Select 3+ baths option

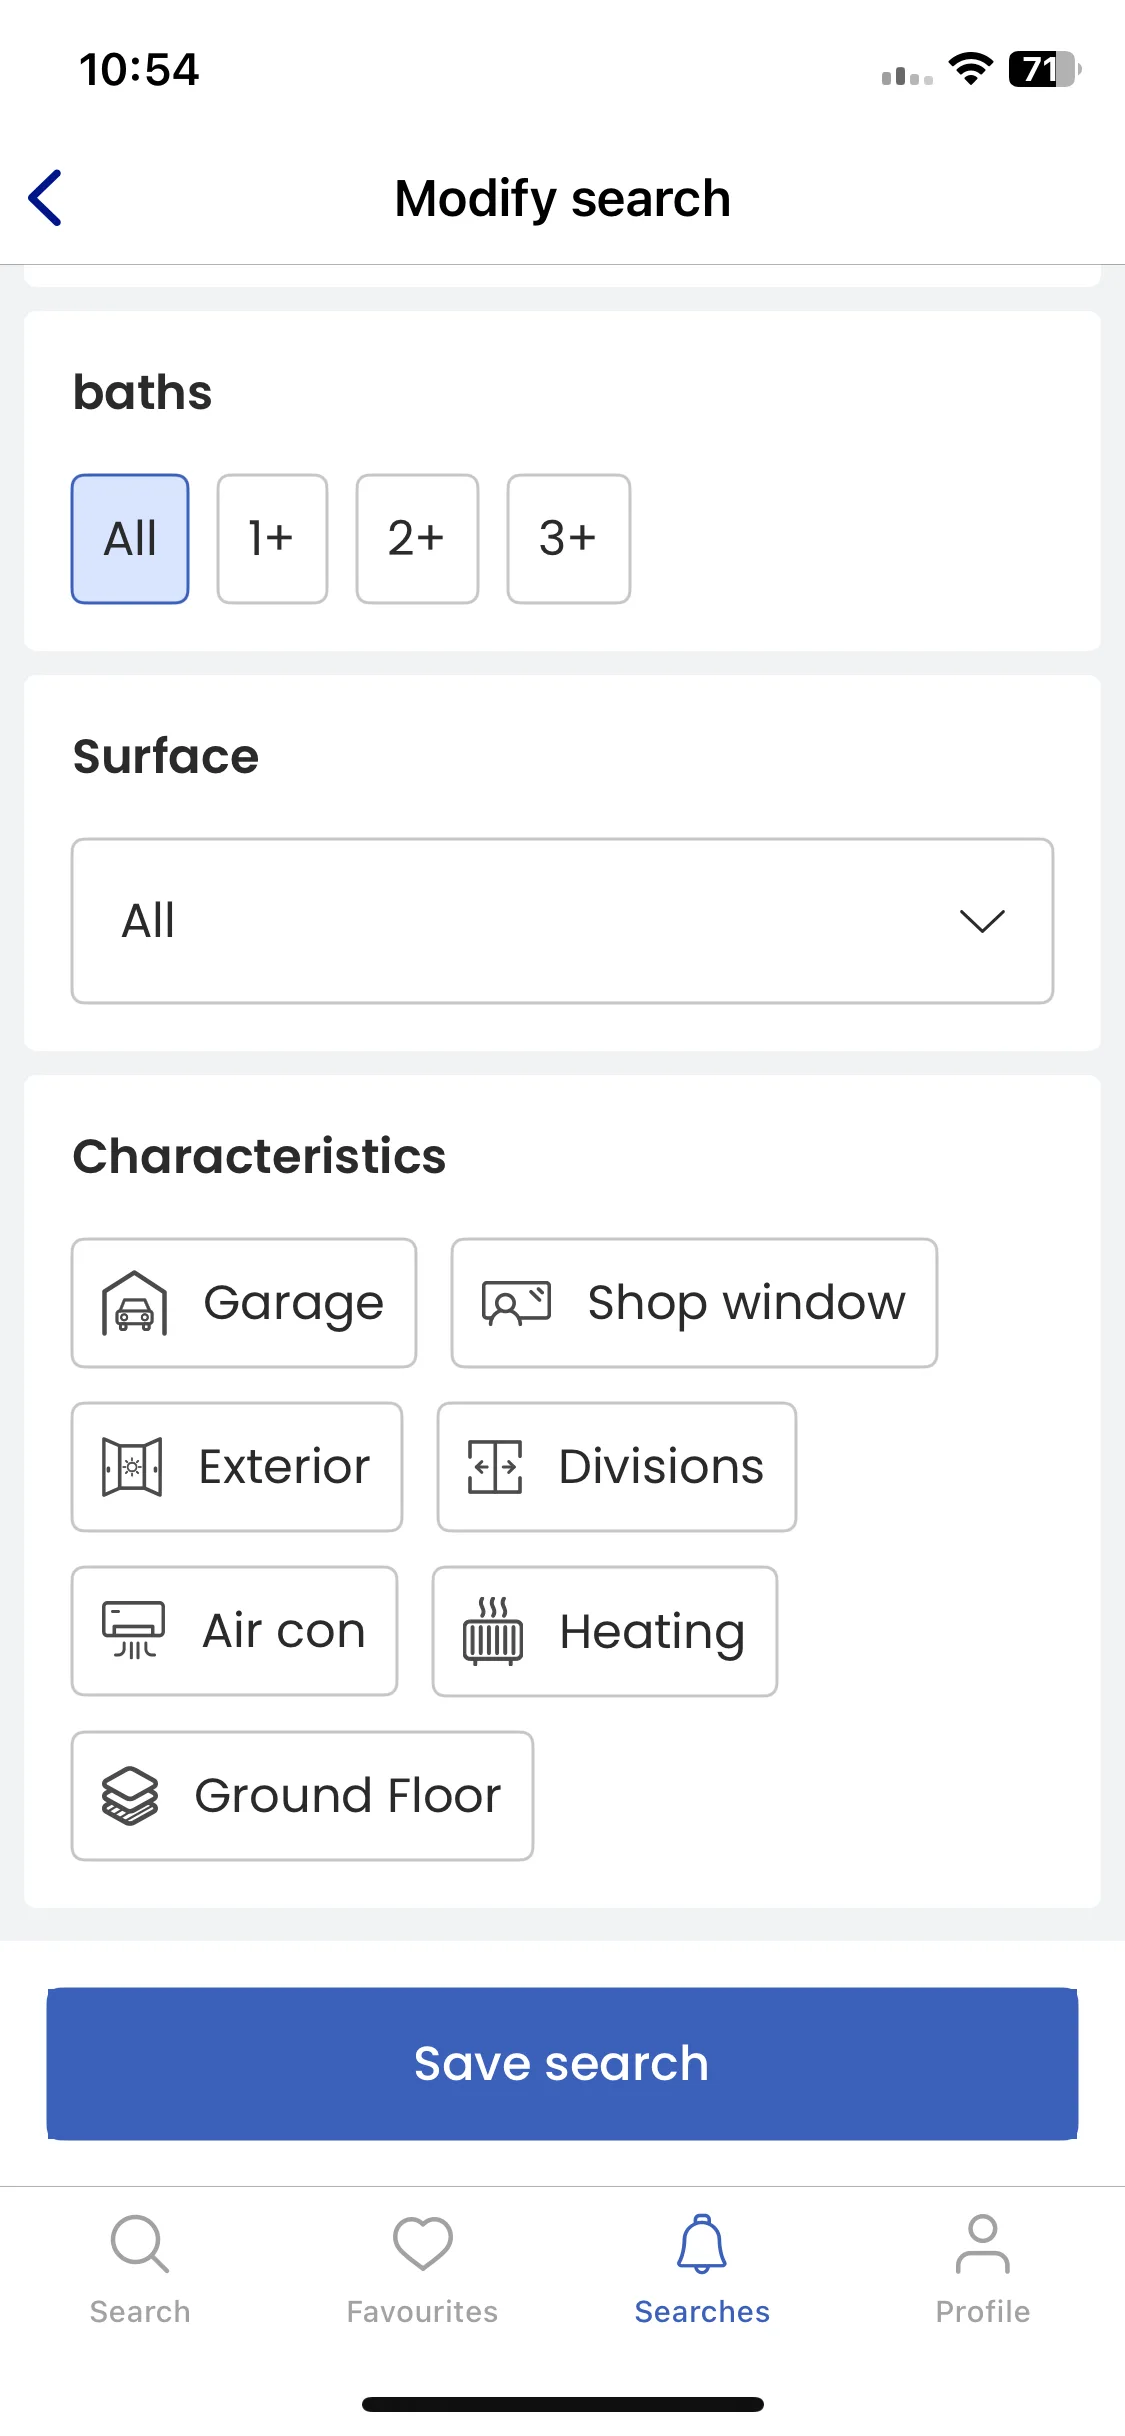[568, 539]
